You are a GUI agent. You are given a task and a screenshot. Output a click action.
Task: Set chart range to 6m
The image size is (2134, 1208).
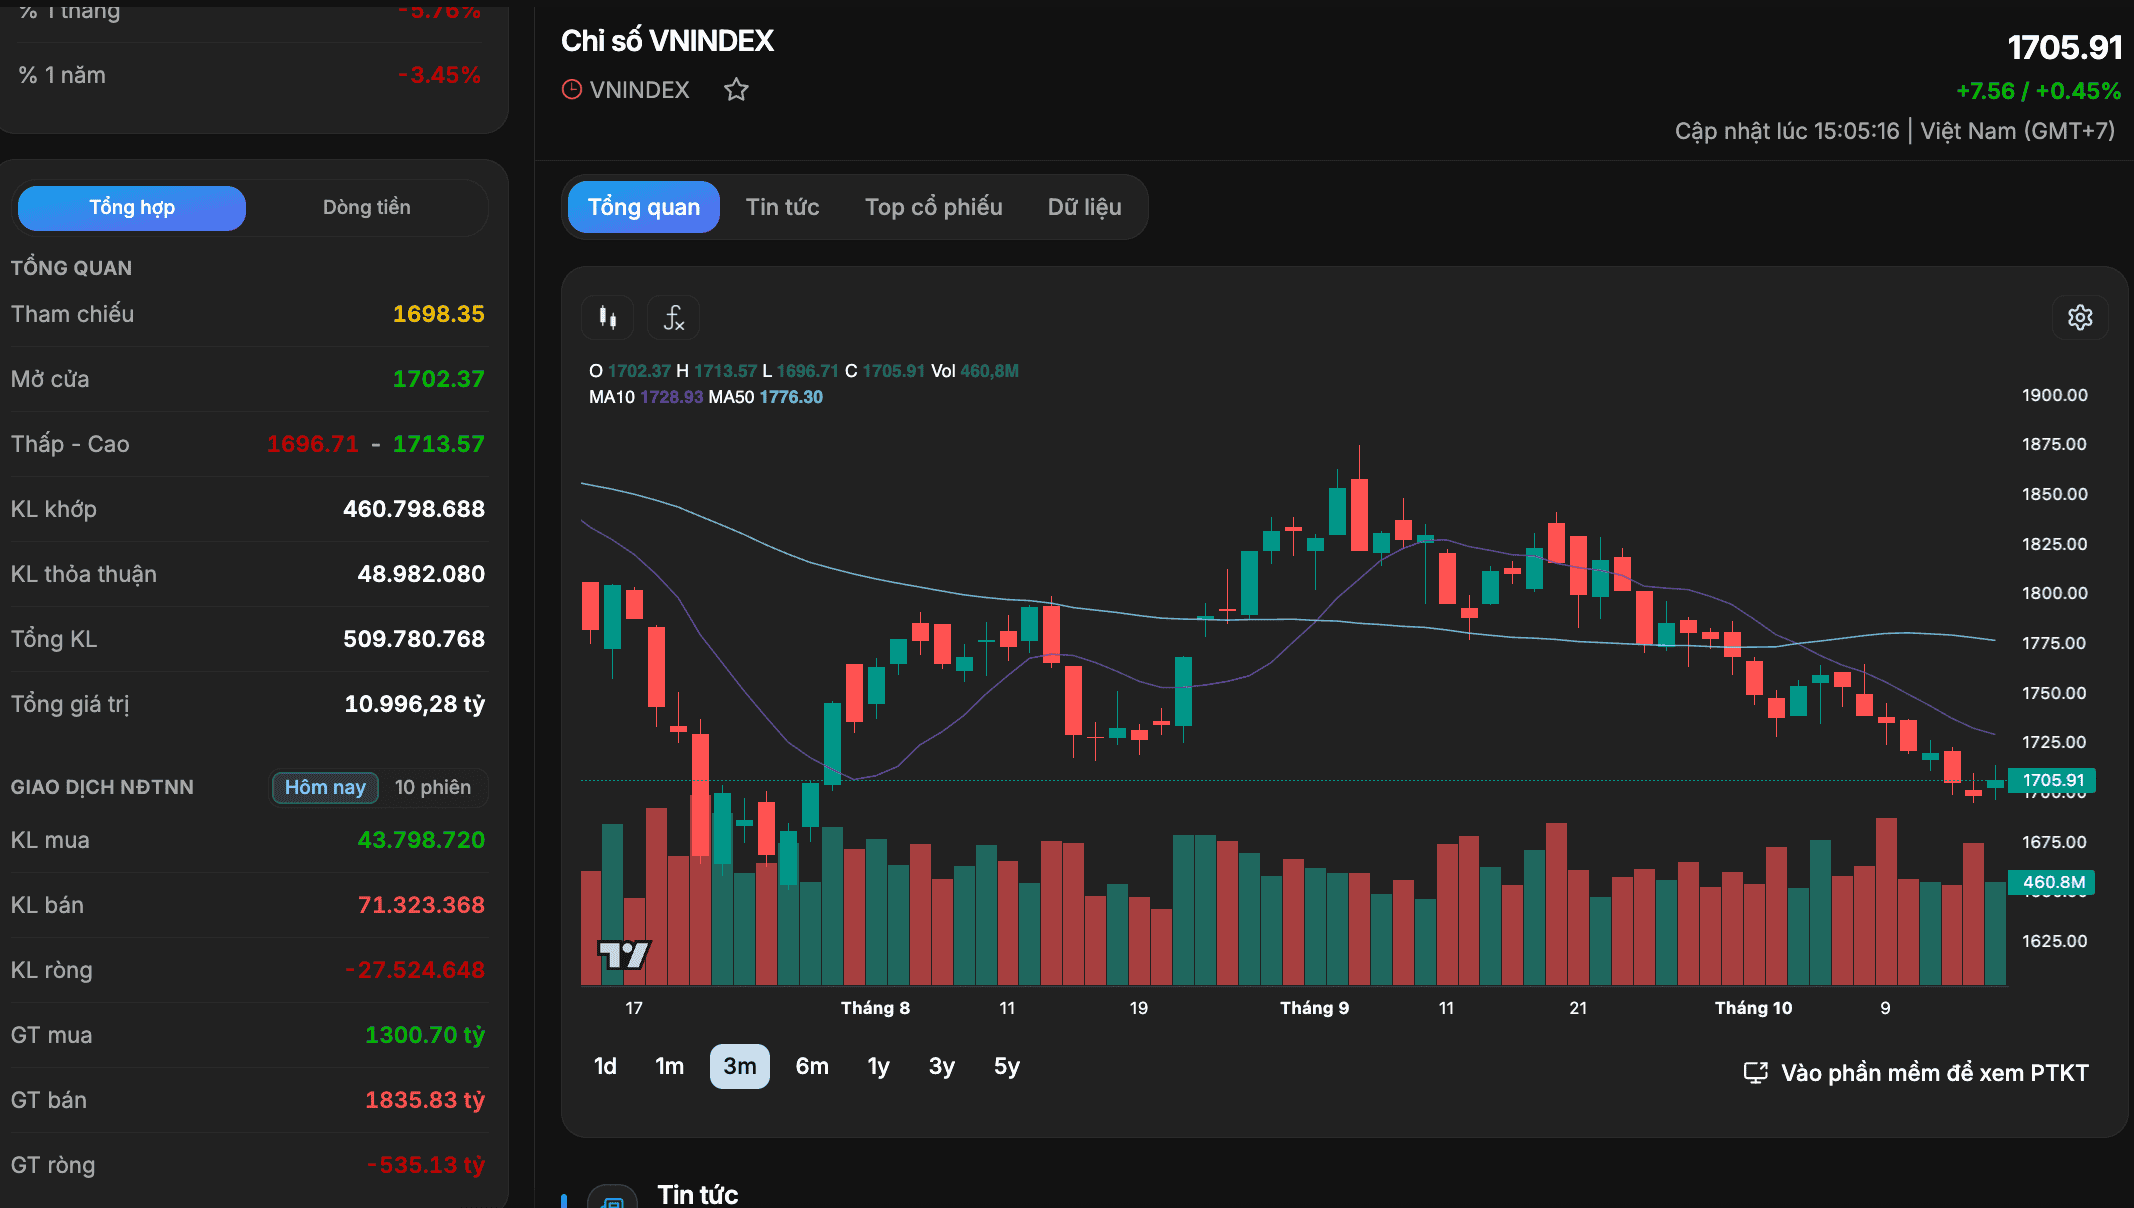coord(812,1067)
